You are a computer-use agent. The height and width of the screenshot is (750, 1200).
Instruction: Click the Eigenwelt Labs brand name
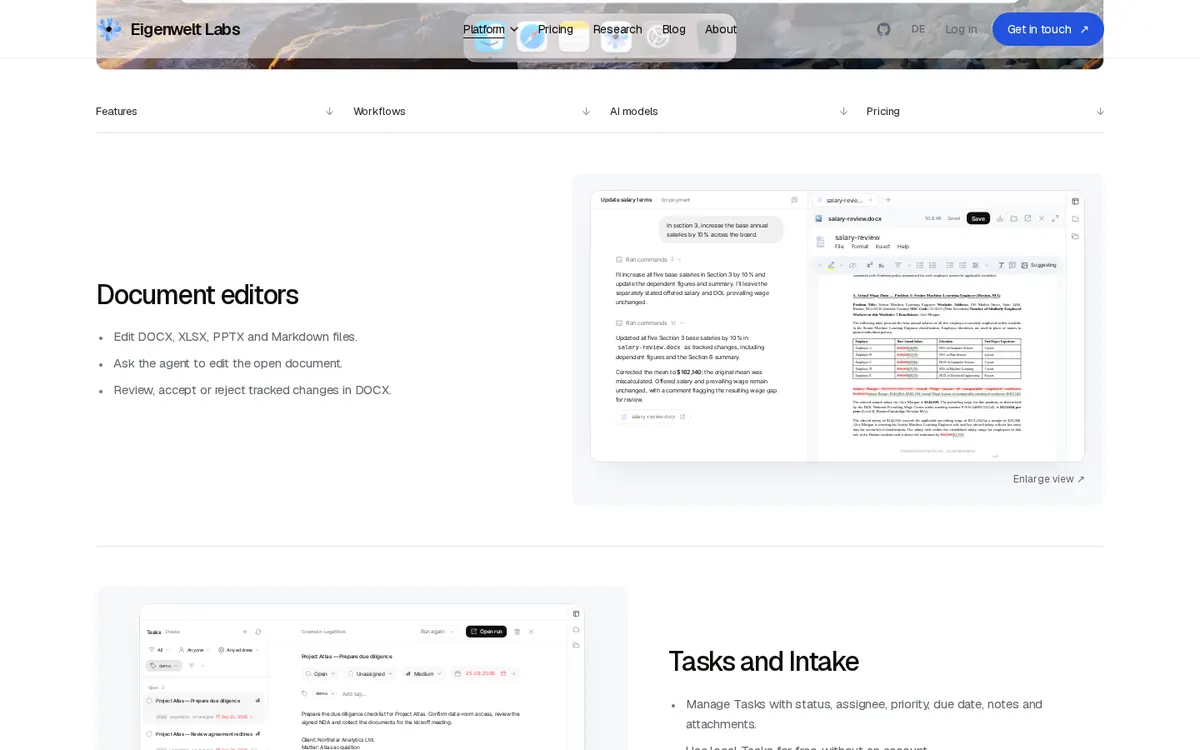pyautogui.click(x=185, y=29)
